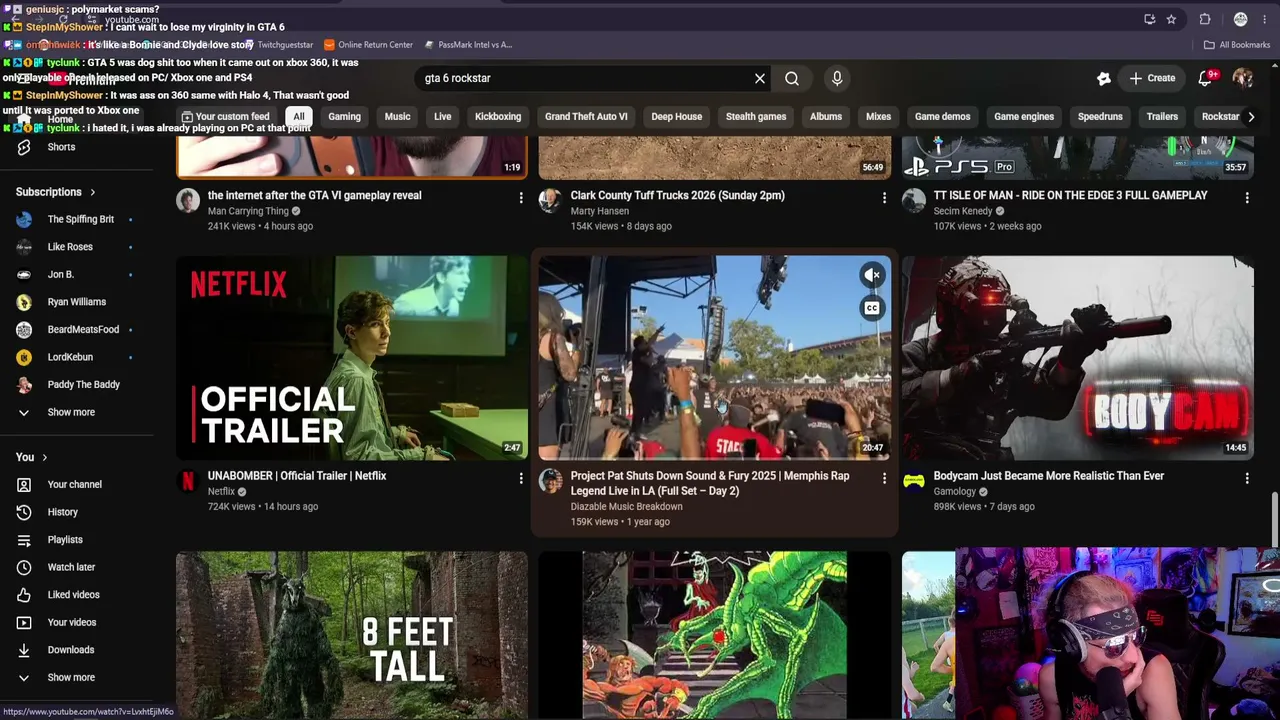Open The Spiffing Brit subscription
1280x720 pixels.
coord(80,219)
